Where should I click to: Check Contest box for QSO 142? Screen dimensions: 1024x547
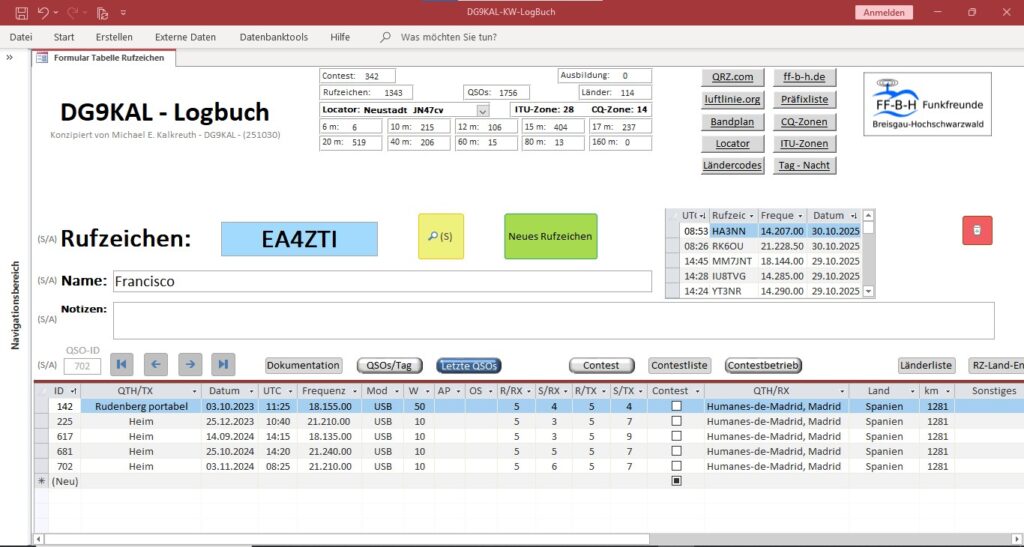pyautogui.click(x=676, y=407)
